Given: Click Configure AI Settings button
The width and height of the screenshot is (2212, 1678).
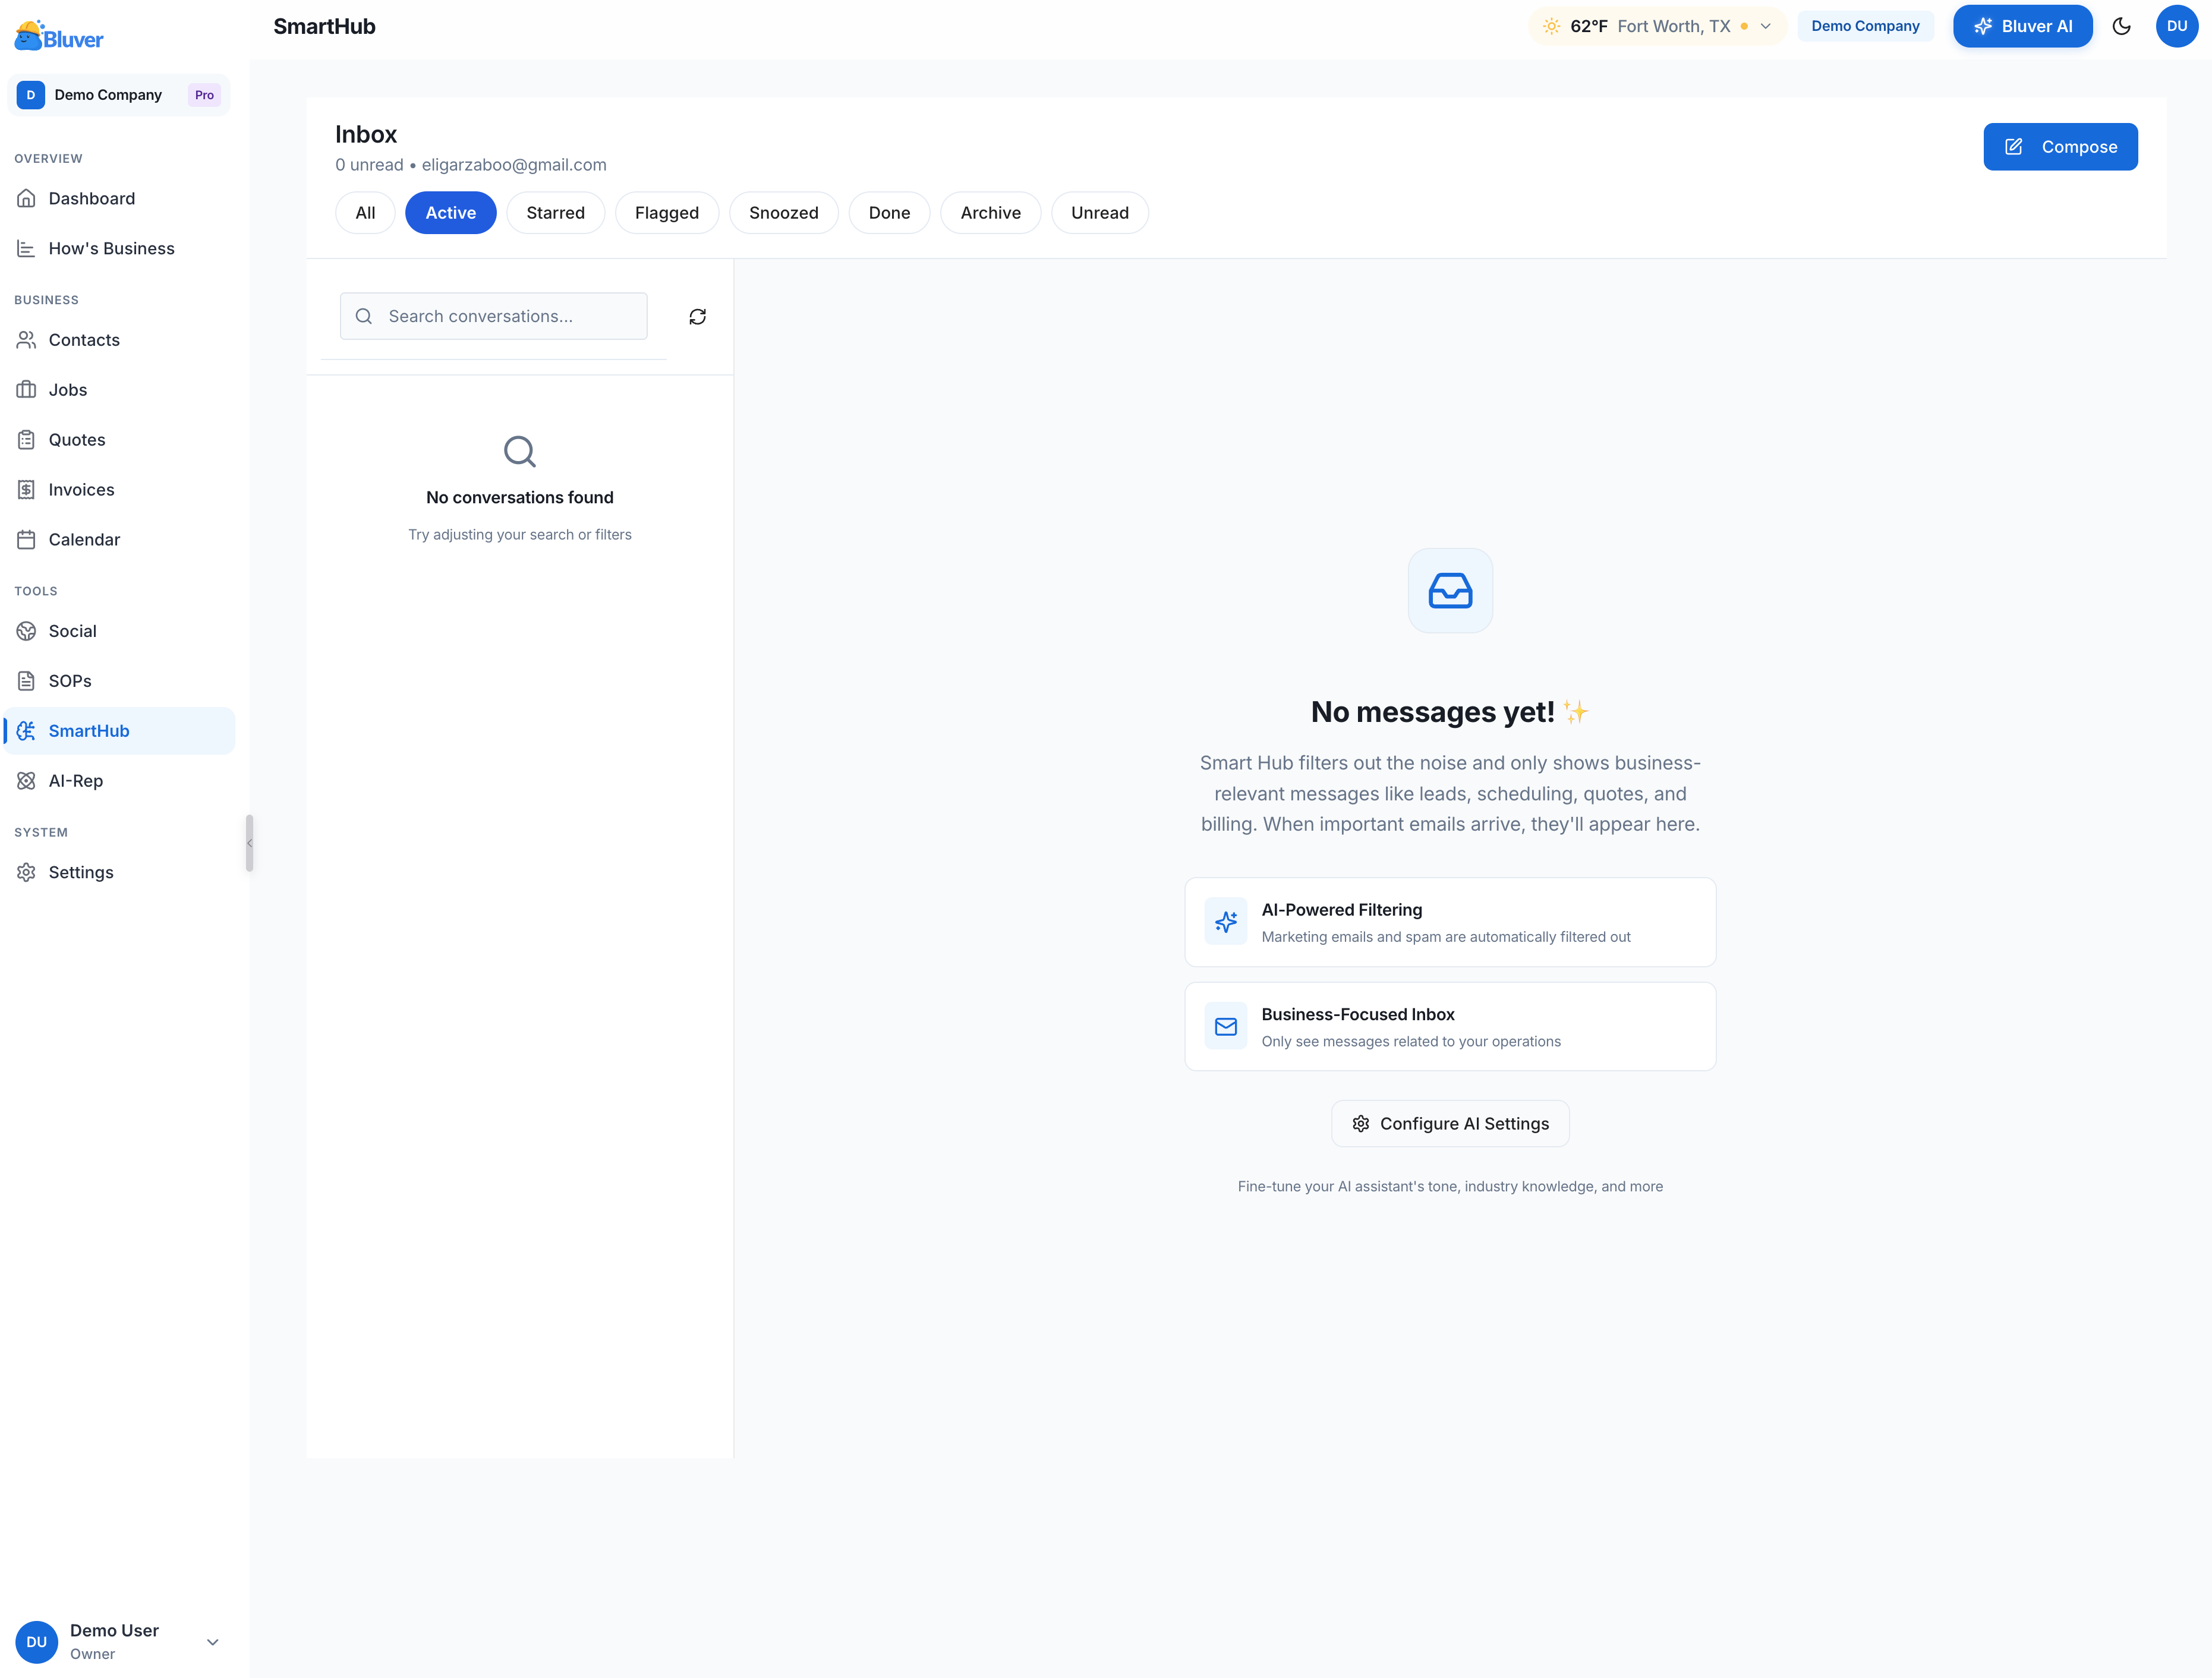Looking at the screenshot, I should pos(1450,1124).
